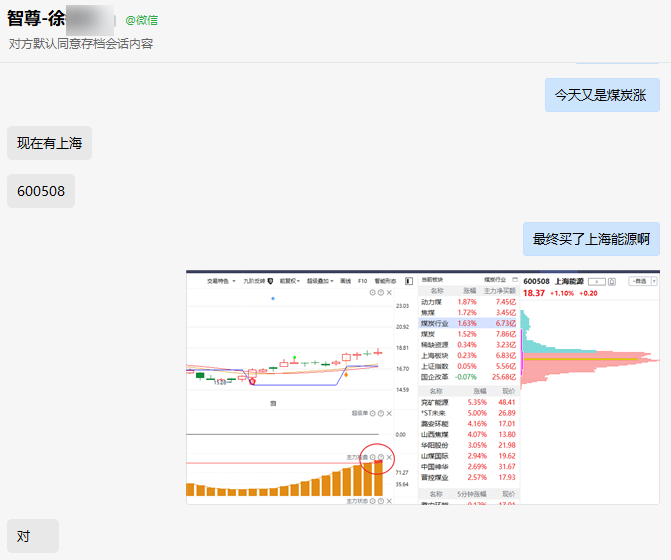This screenshot has width=671, height=560.
Task: Select the 晋控煤业 stock row
Action: click(x=469, y=477)
